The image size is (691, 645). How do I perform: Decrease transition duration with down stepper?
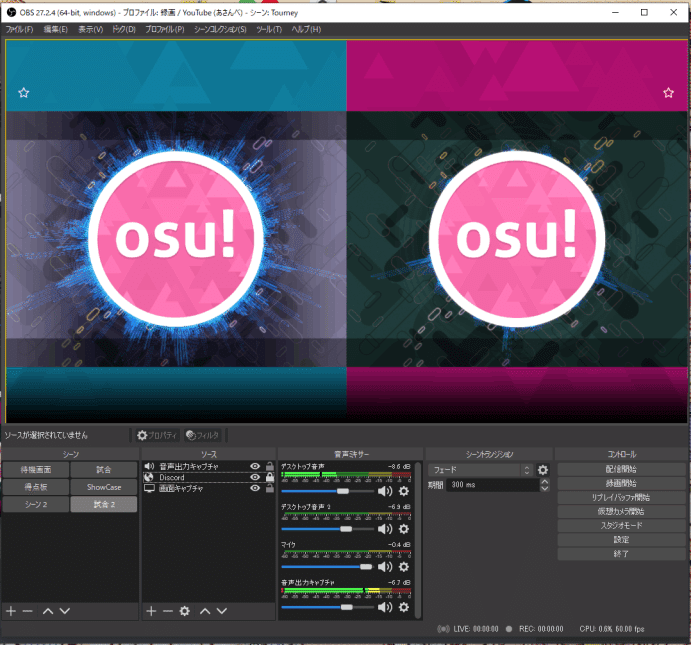(545, 488)
